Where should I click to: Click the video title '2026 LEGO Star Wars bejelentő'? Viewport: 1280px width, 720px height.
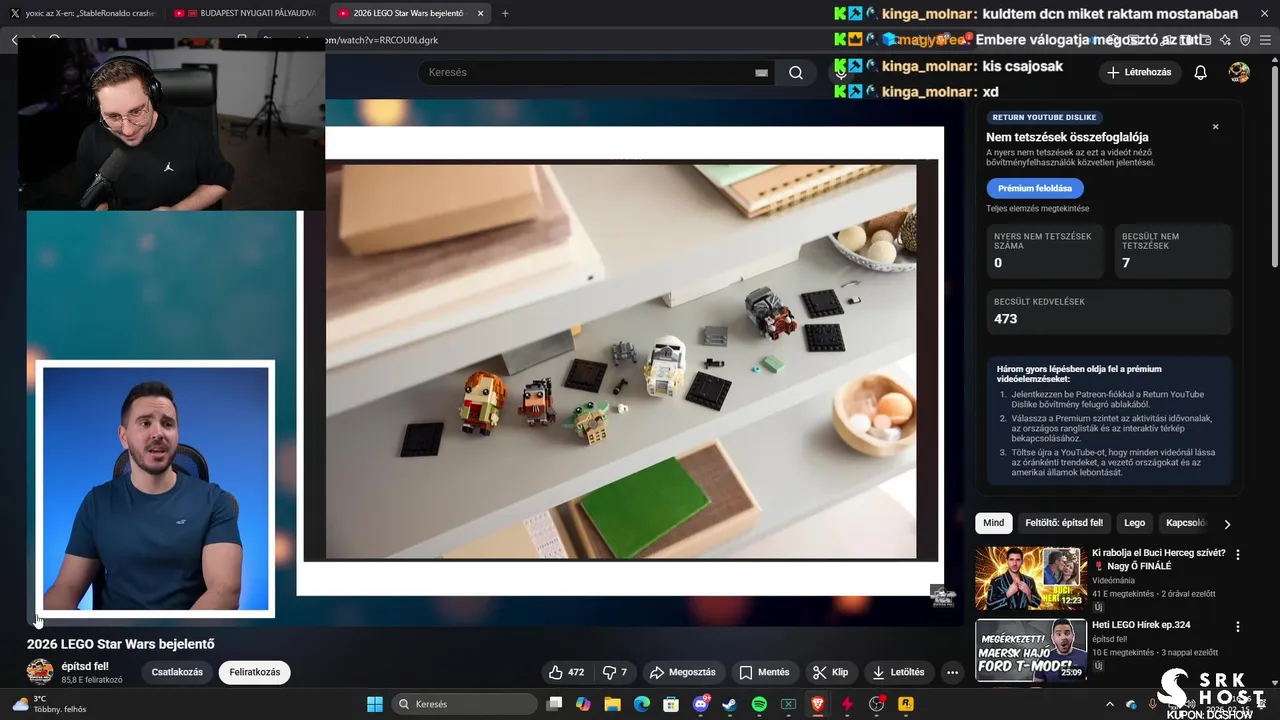pyautogui.click(x=121, y=644)
